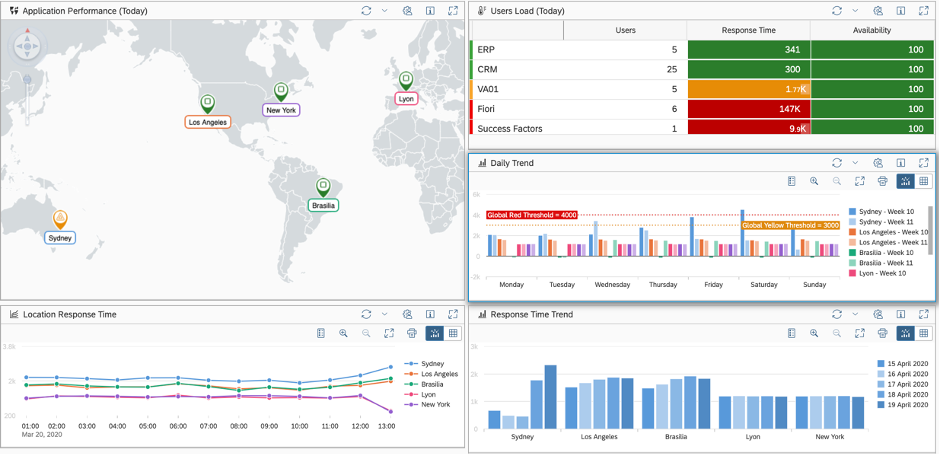Print the Daily Trend chart
939x454 pixels.
point(882,181)
